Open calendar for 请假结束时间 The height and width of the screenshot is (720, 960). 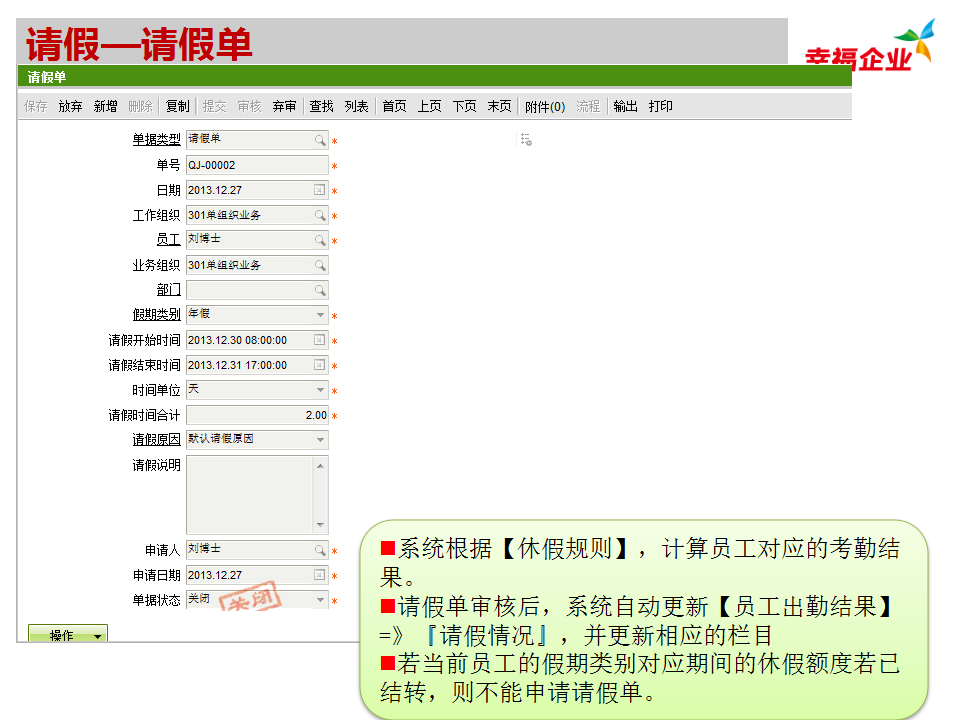pos(320,365)
